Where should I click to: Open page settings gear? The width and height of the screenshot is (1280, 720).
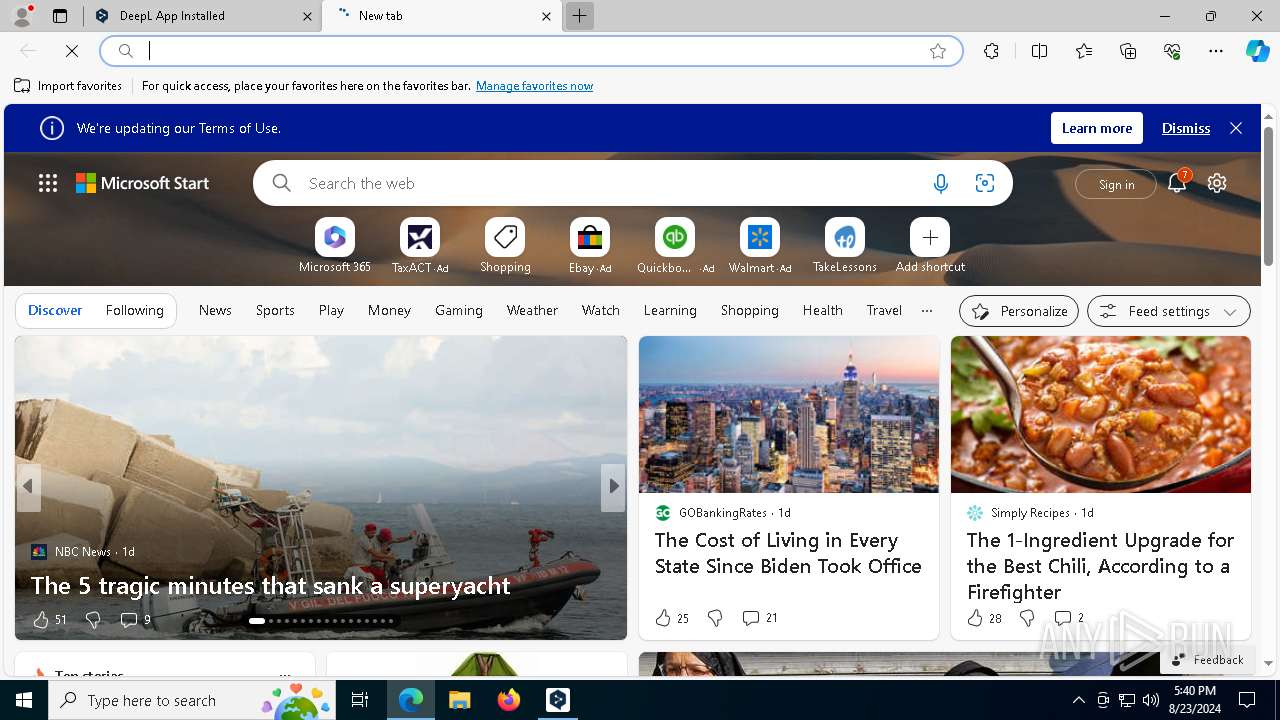tap(1217, 183)
